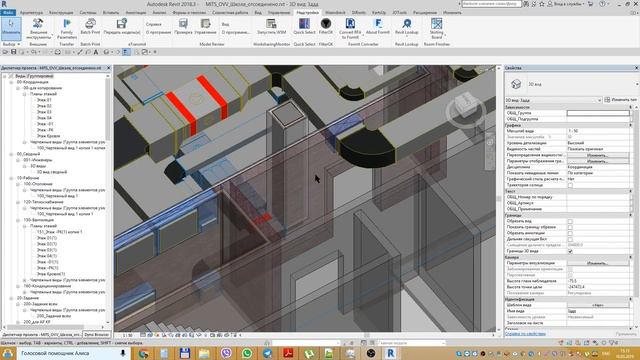640x360 pixels.
Task: Collapse the 00-Координация tree node
Action: pos(12,82)
